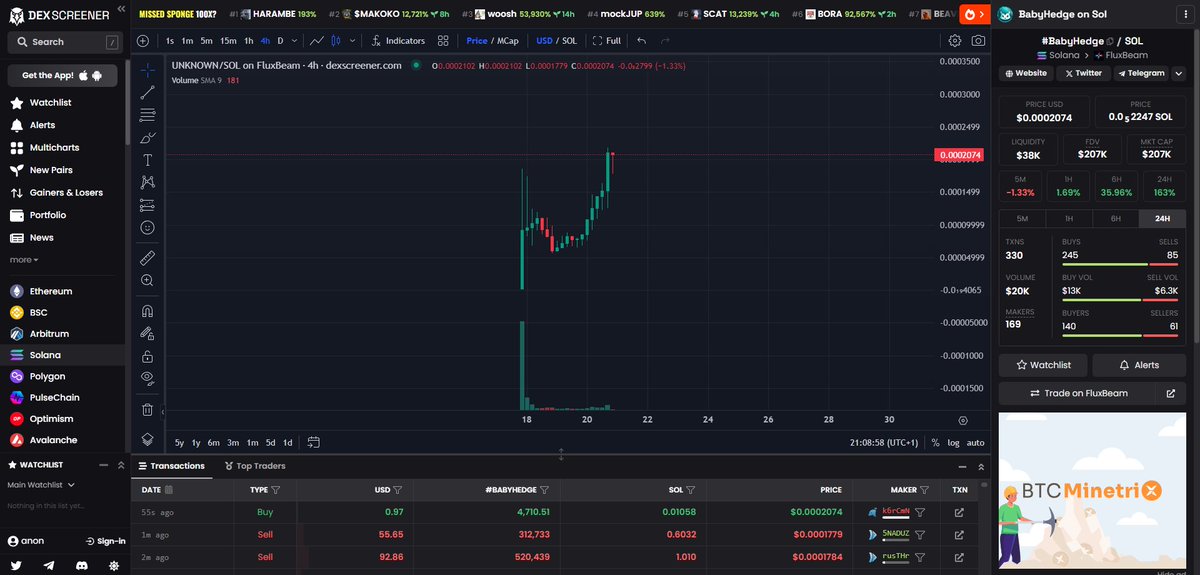The height and width of the screenshot is (575, 1200).
Task: Select the brush drawing tool
Action: coord(147,137)
